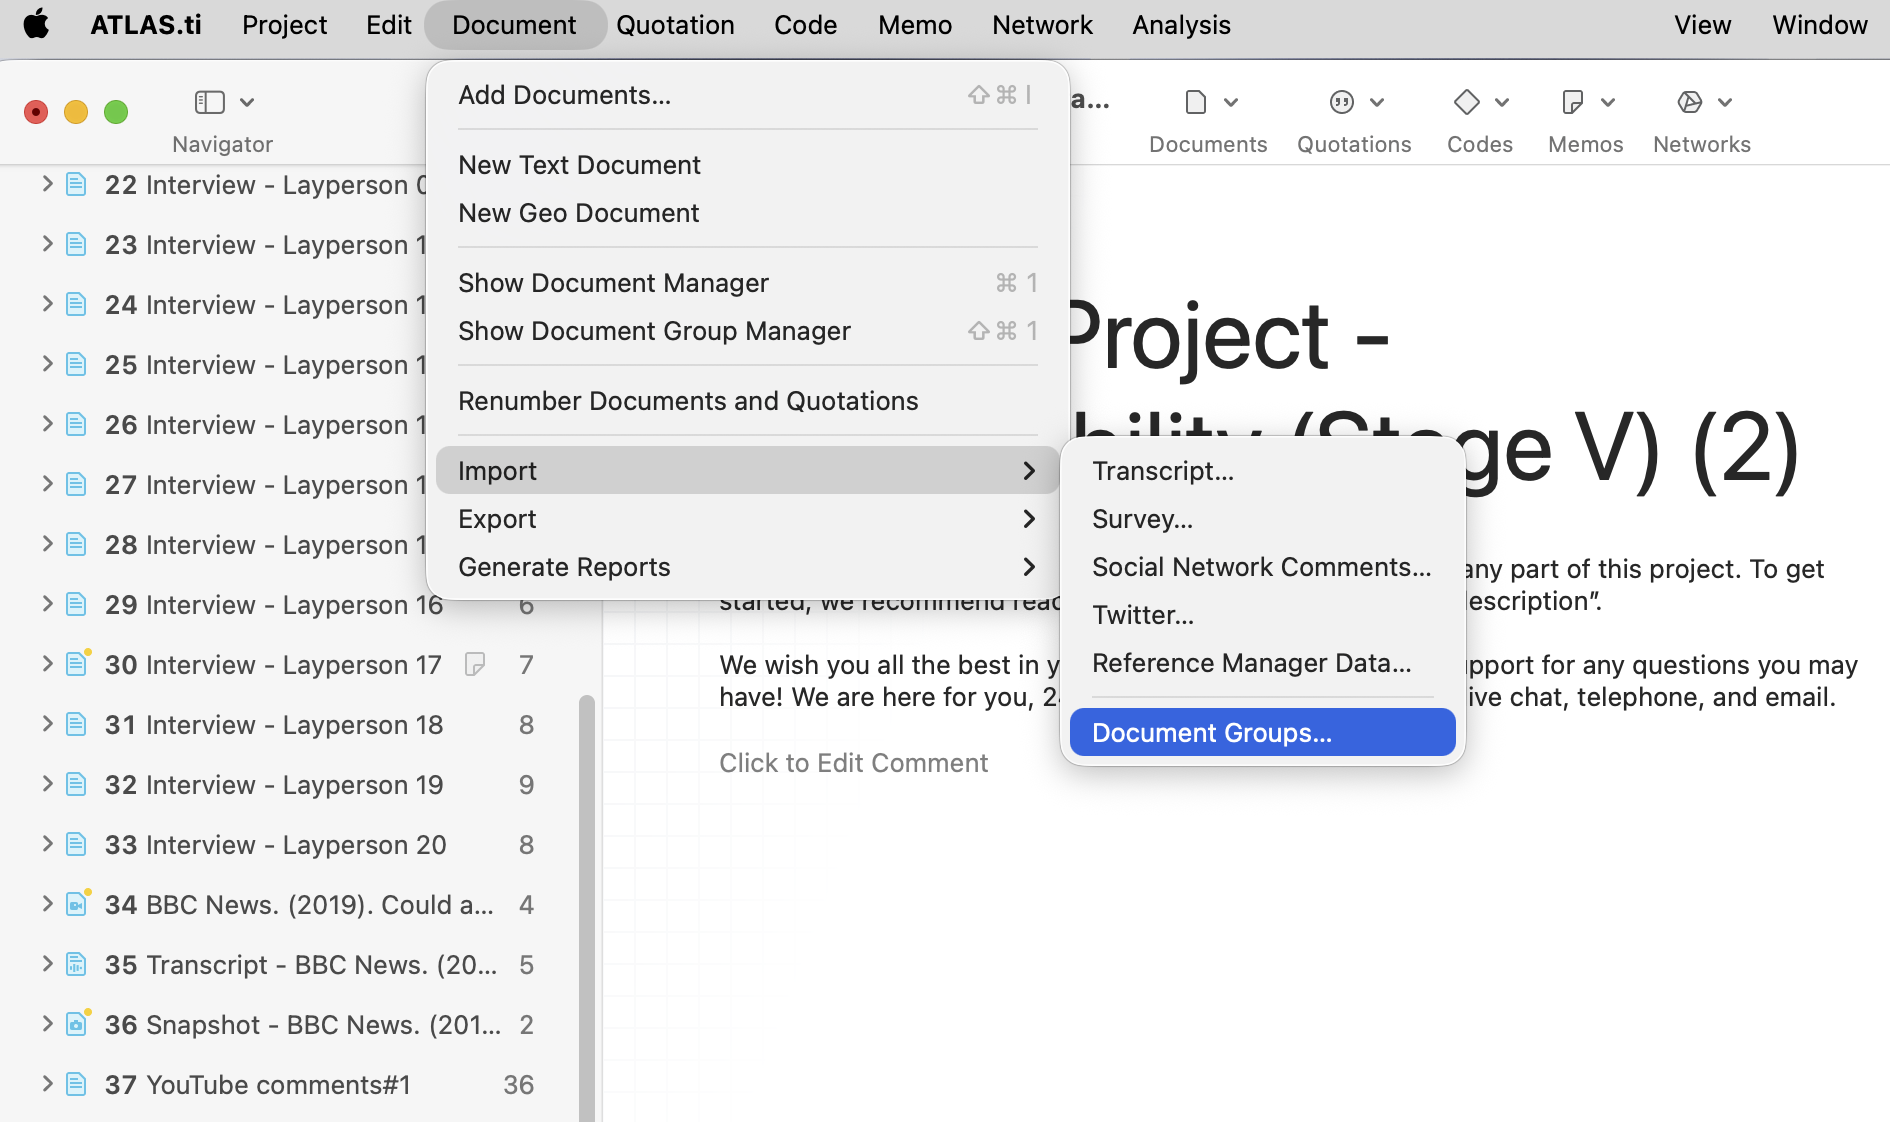Click document icon for 32 Interview
Image resolution: width=1890 pixels, height=1122 pixels.
point(76,784)
